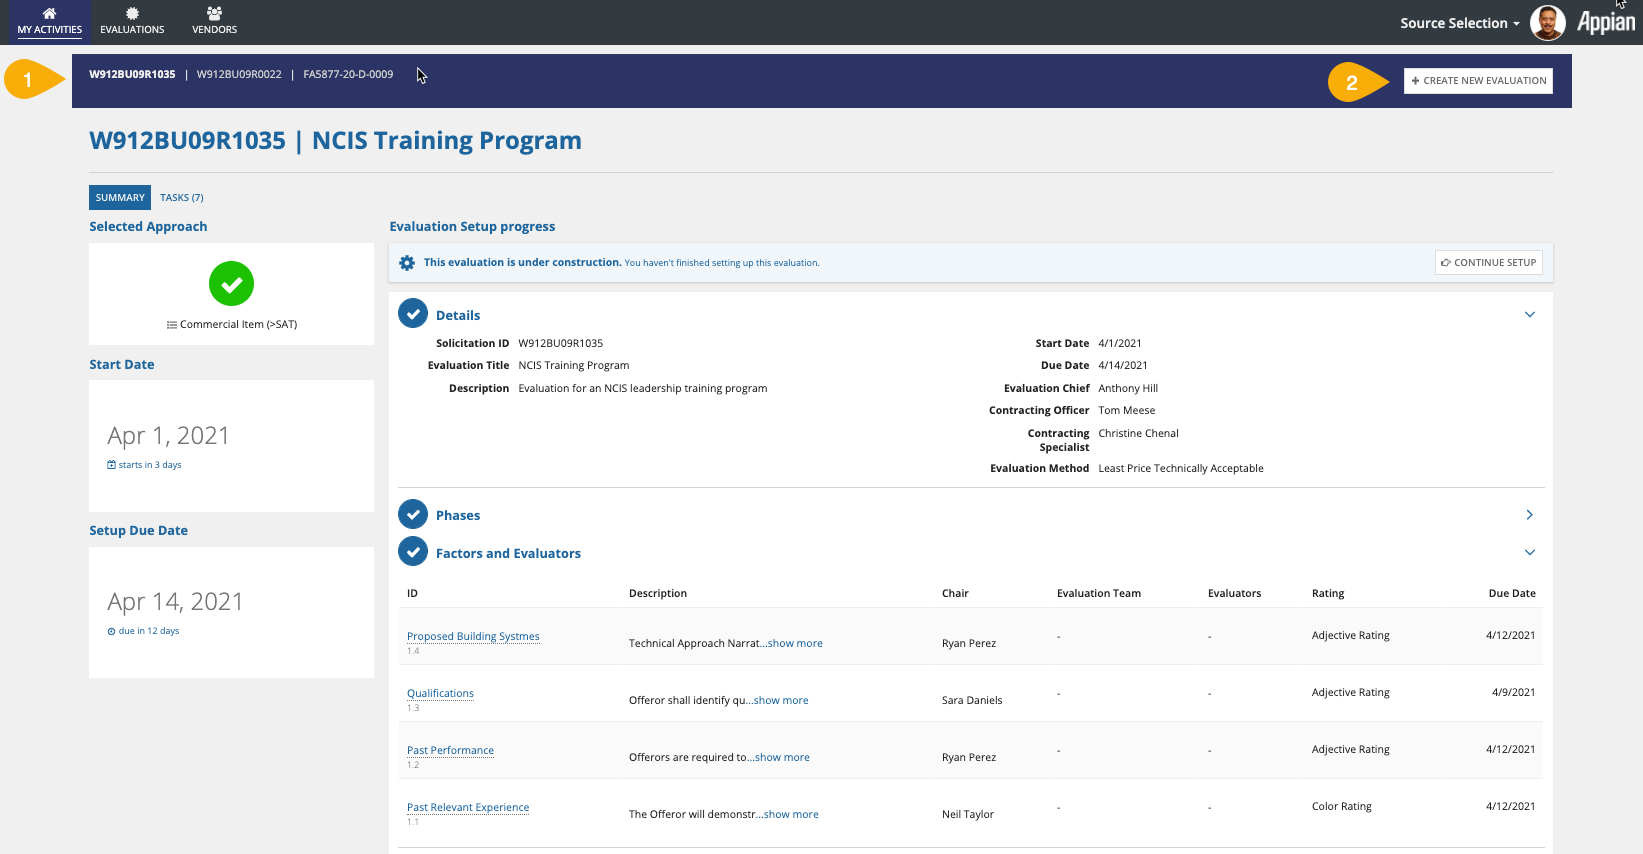The width and height of the screenshot is (1643, 854).
Task: Click the Chair column header
Action: (x=955, y=593)
